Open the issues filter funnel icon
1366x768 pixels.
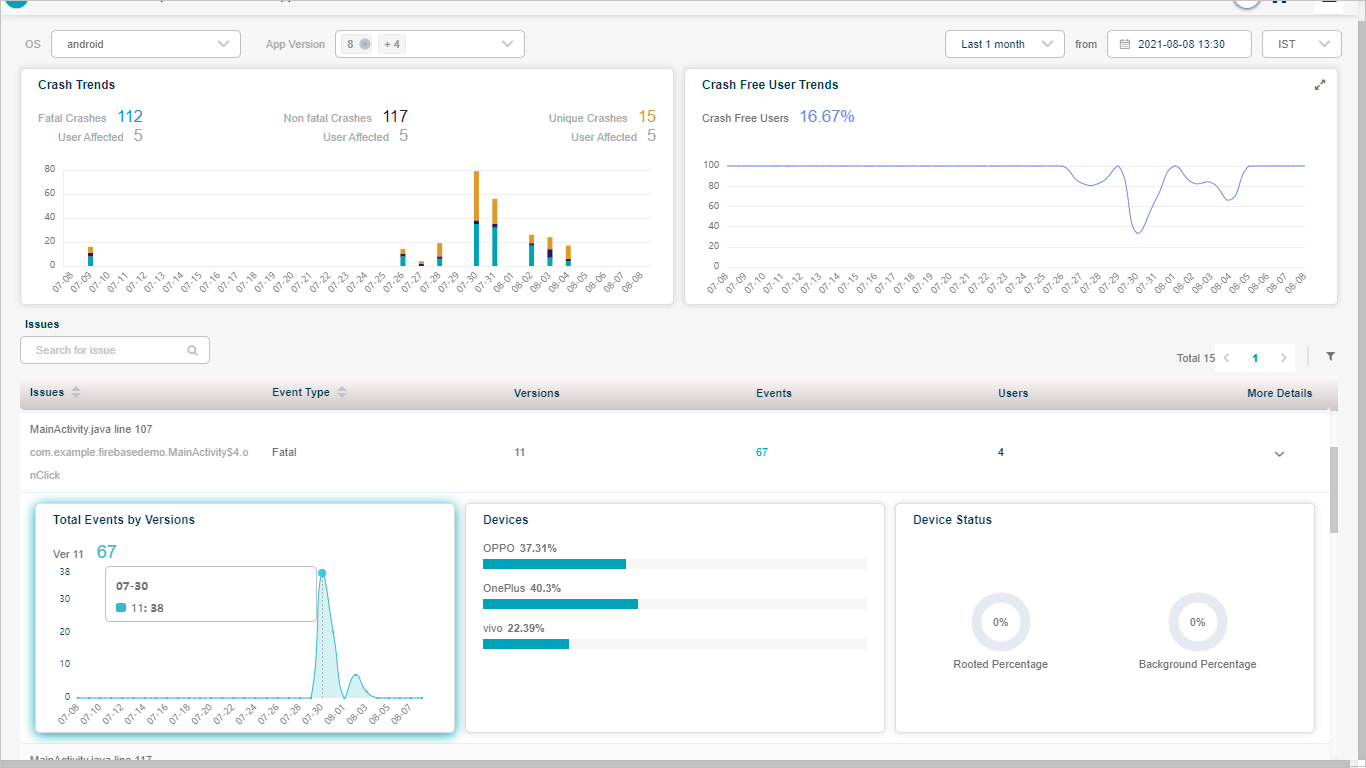[x=1330, y=356]
